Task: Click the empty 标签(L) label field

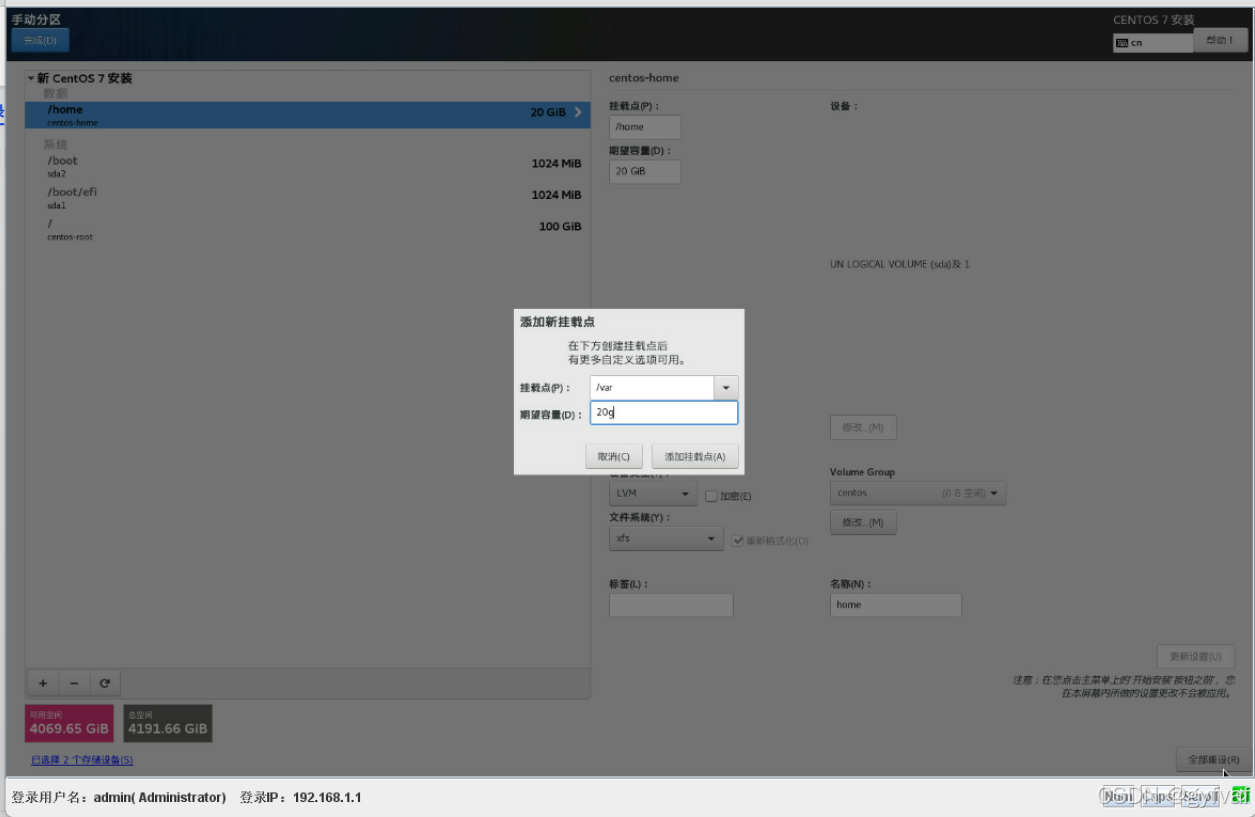Action: click(671, 605)
